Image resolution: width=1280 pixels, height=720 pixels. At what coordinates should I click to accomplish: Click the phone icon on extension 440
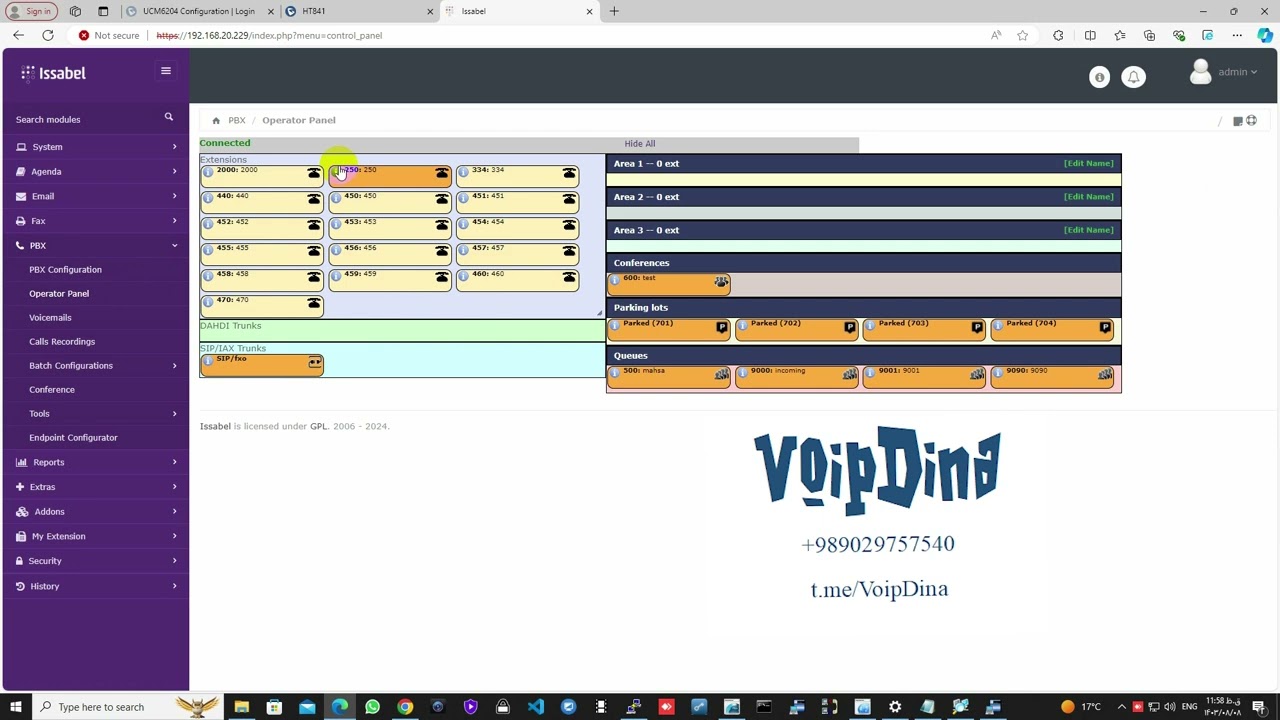314,200
